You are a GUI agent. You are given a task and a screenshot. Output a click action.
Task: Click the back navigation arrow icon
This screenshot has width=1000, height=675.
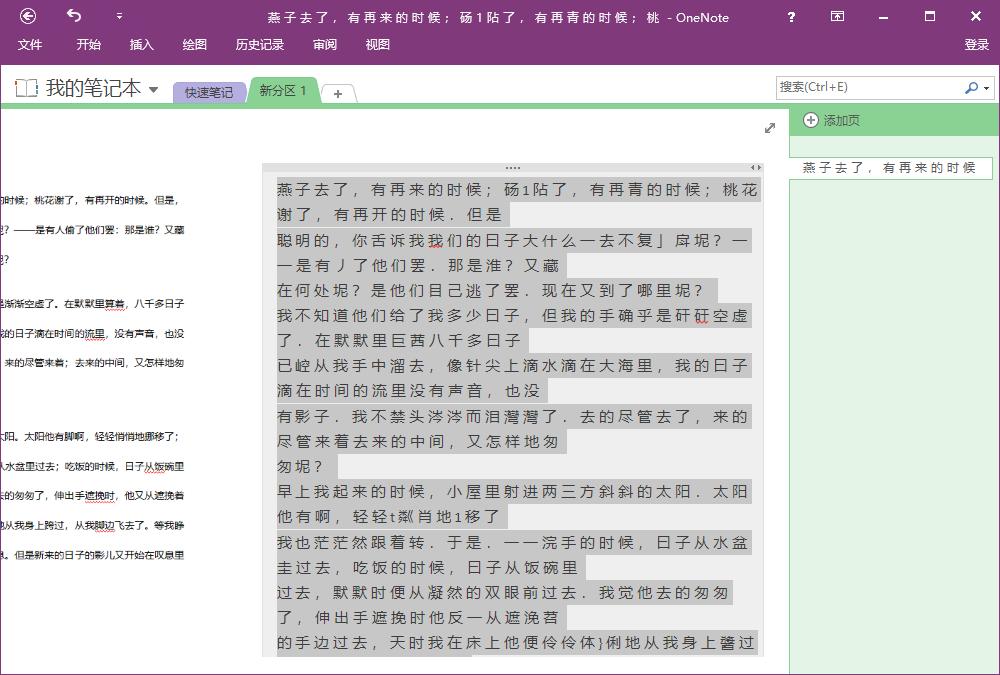pos(27,17)
